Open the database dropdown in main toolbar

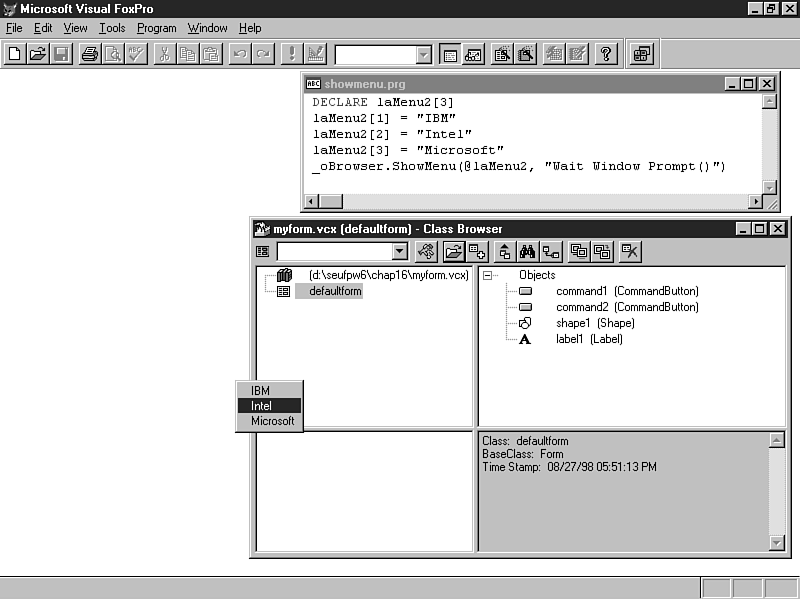424,55
